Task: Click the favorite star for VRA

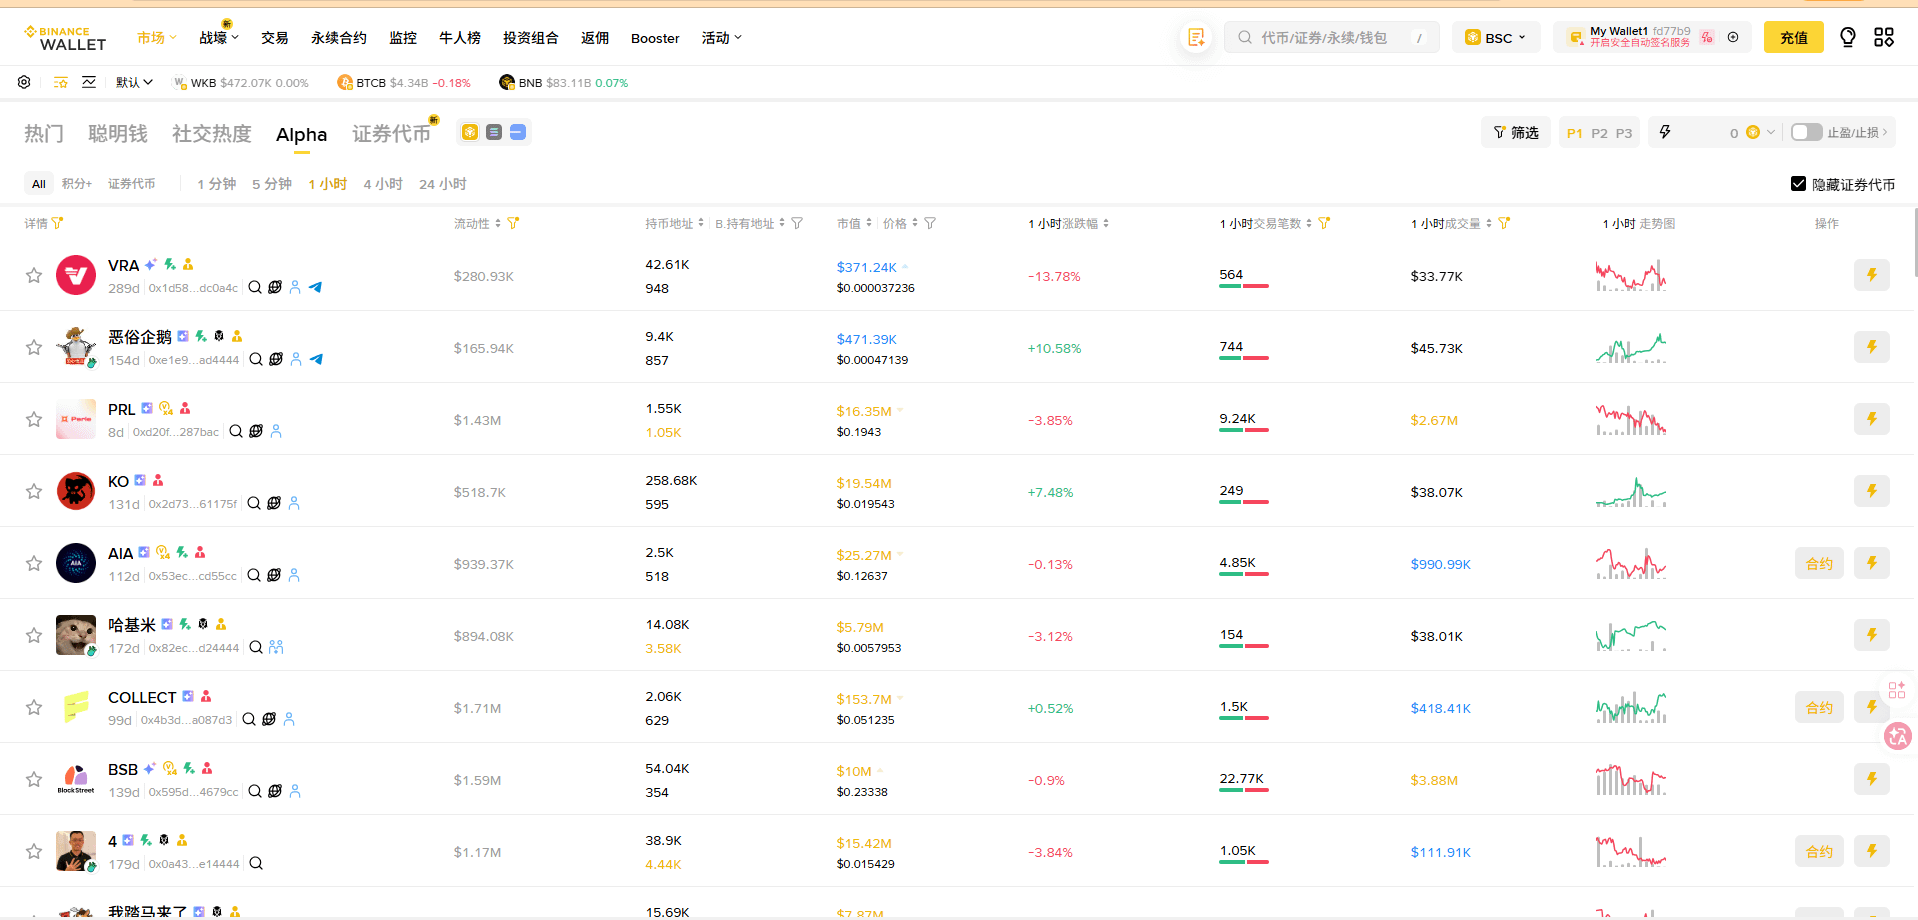Action: click(34, 275)
